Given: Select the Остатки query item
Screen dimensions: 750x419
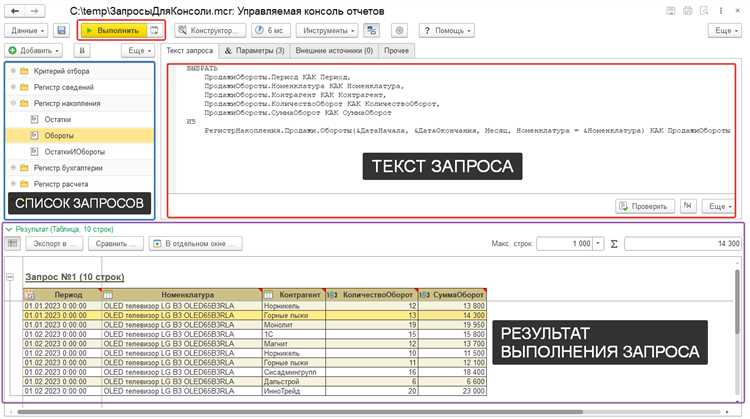Looking at the screenshot, I should coord(80,119).
